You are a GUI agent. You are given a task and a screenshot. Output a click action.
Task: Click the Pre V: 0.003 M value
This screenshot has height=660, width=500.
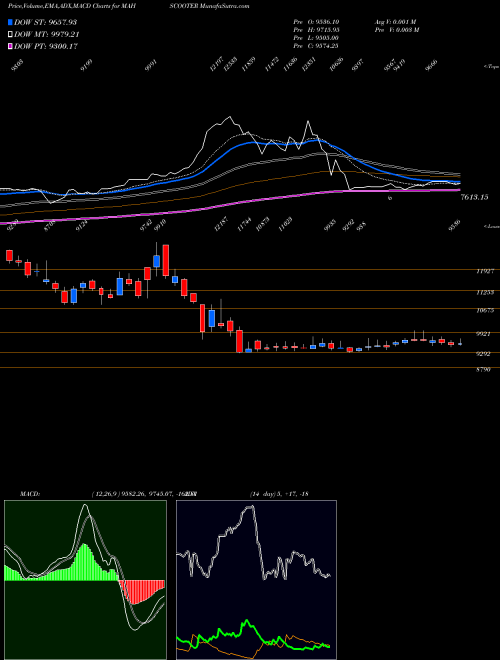396,30
